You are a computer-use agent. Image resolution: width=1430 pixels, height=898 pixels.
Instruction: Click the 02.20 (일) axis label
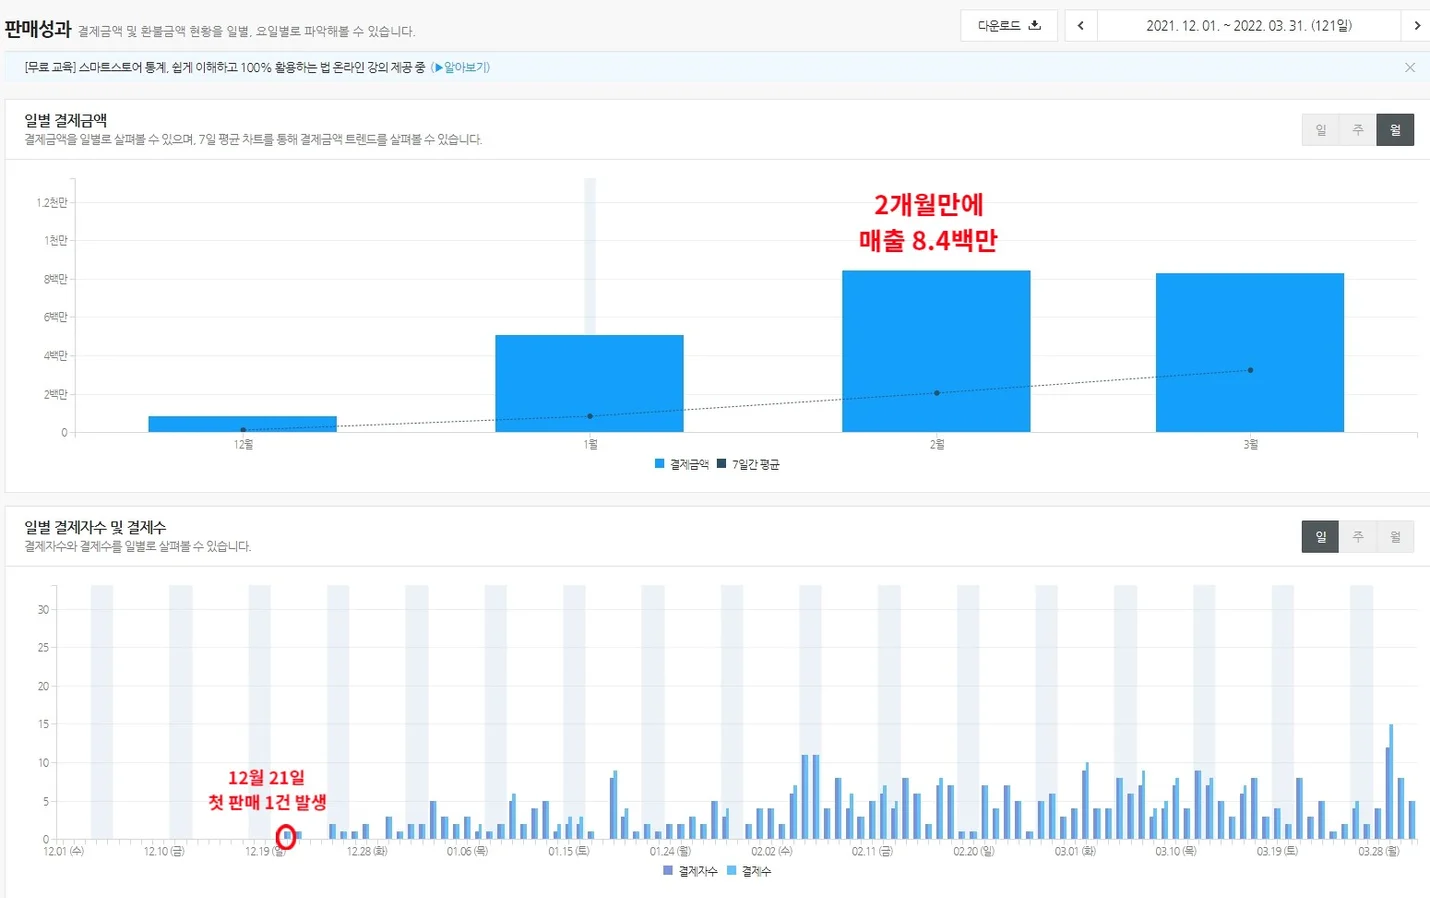(974, 851)
